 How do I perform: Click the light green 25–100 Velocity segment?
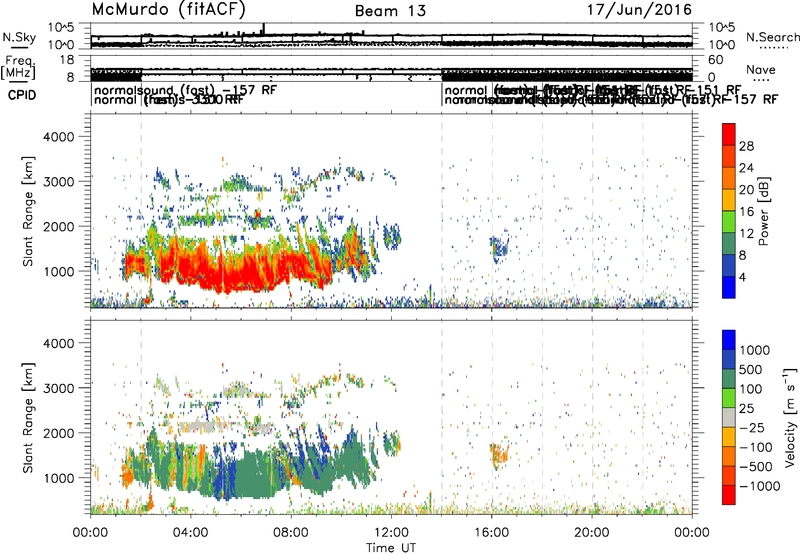tap(729, 398)
